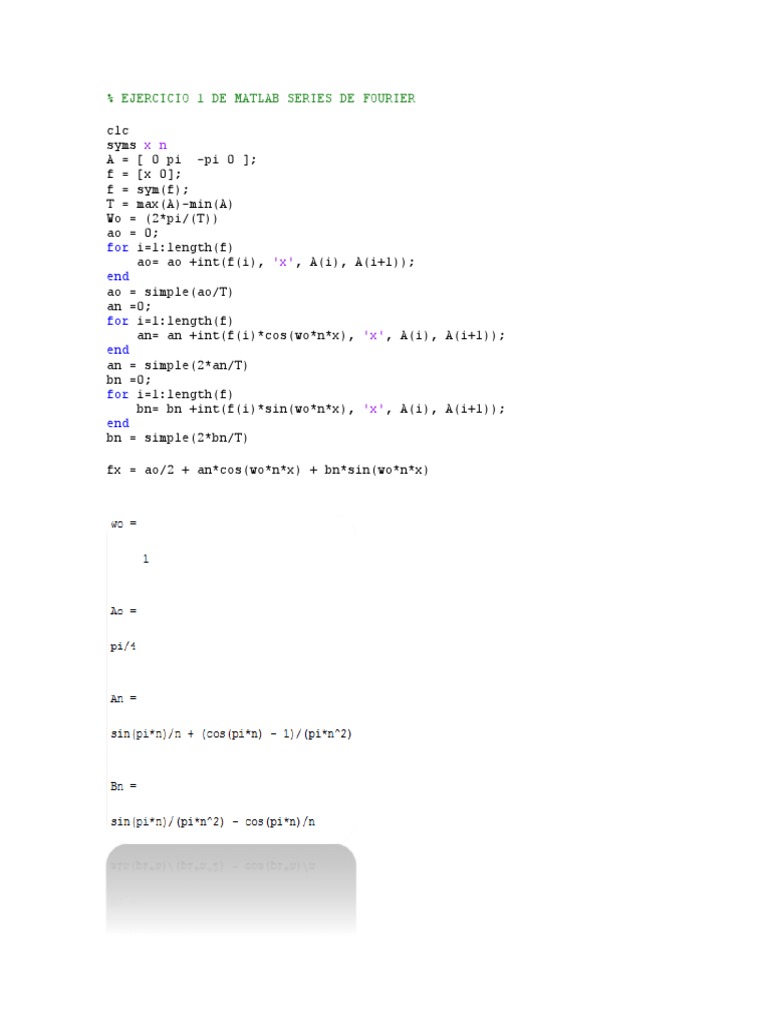Click the 'bn= bn +int(f(i)*sin(wo*n*x)...' line
This screenshot has width=768, height=1024.
[x=321, y=409]
